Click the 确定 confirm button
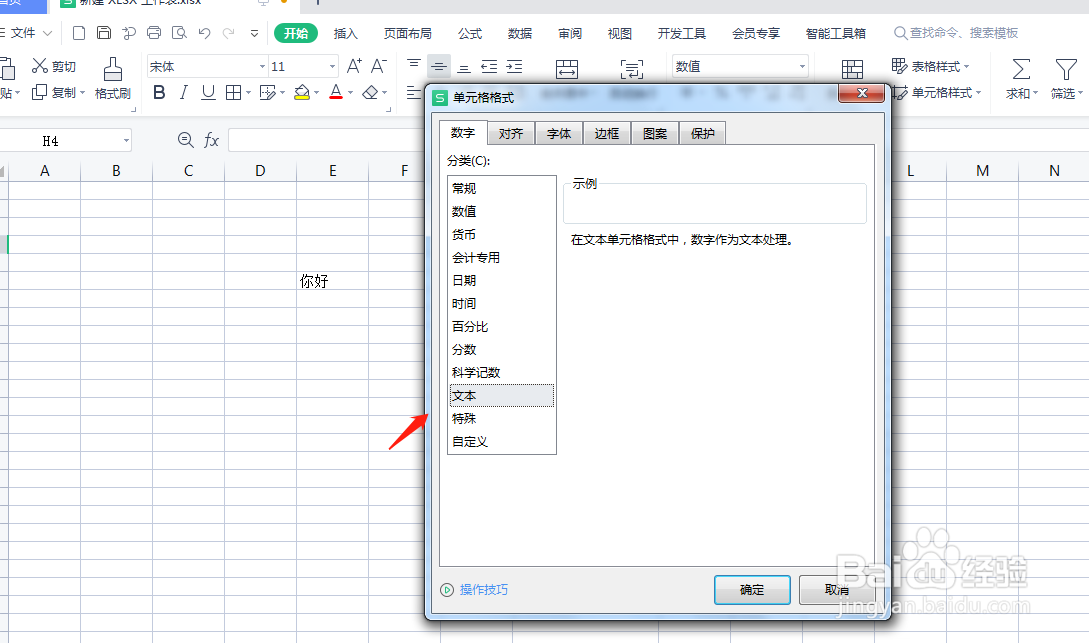Screen dimensions: 1089x643 point(752,590)
